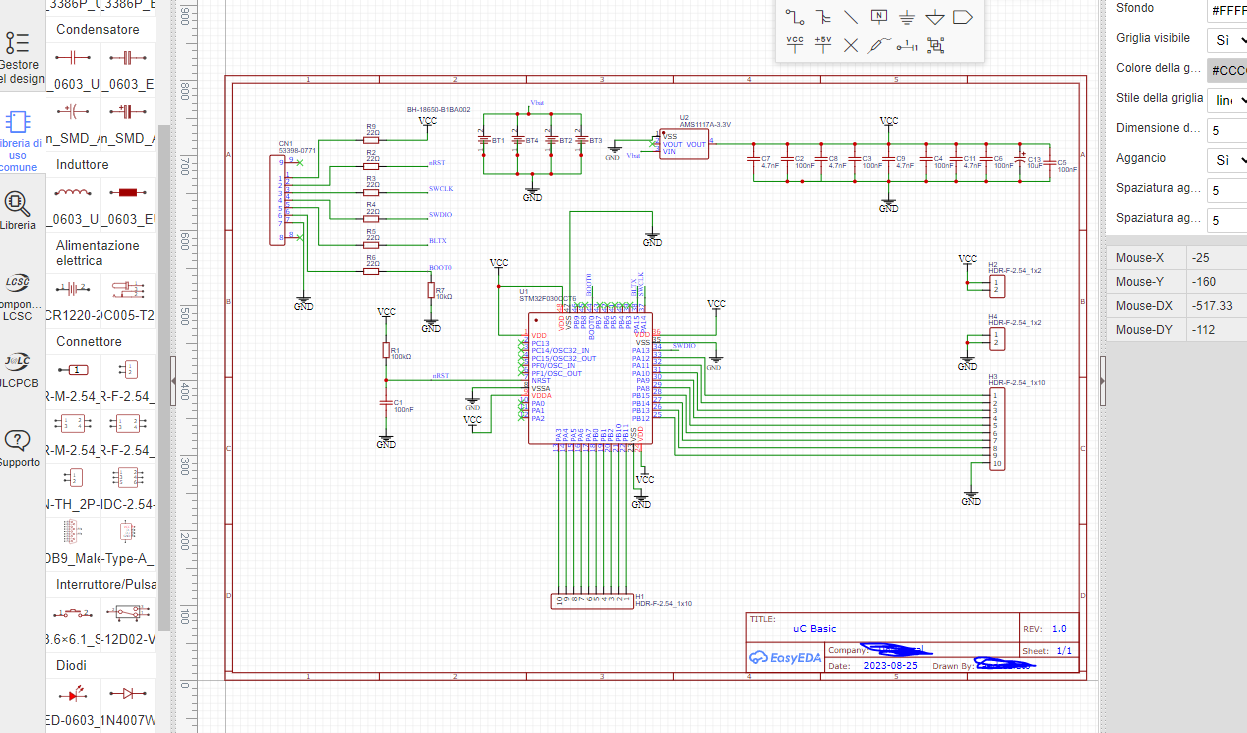Open the Gestore del design panel

coord(19,55)
